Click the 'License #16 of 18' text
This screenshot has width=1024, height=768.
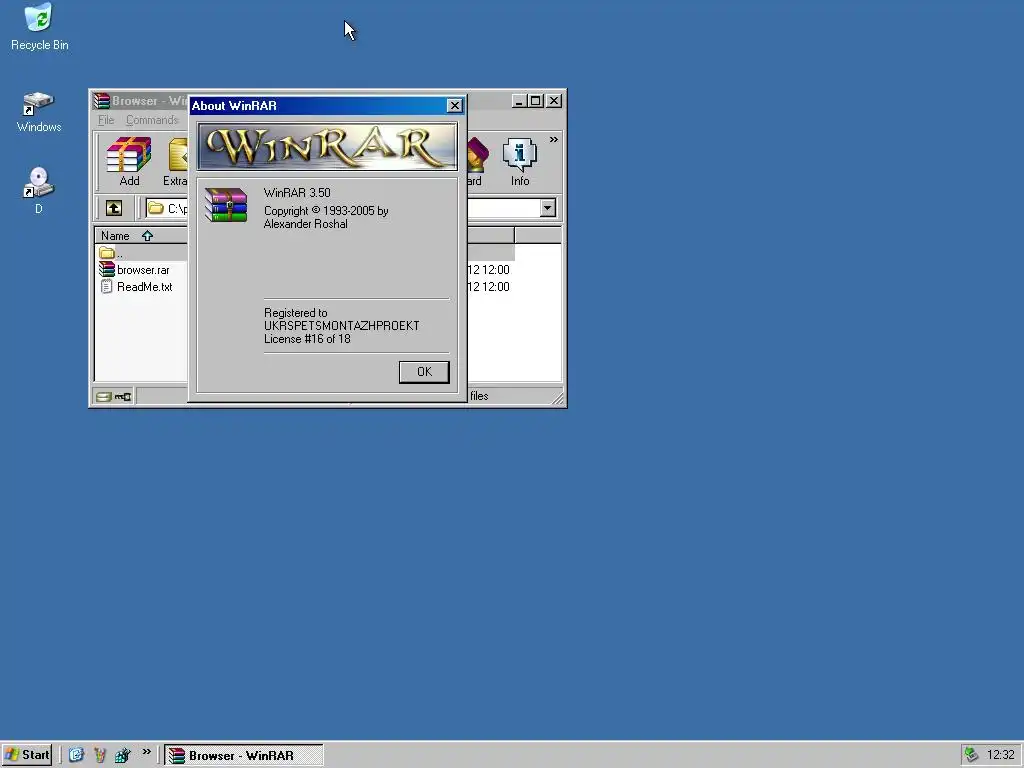point(307,338)
